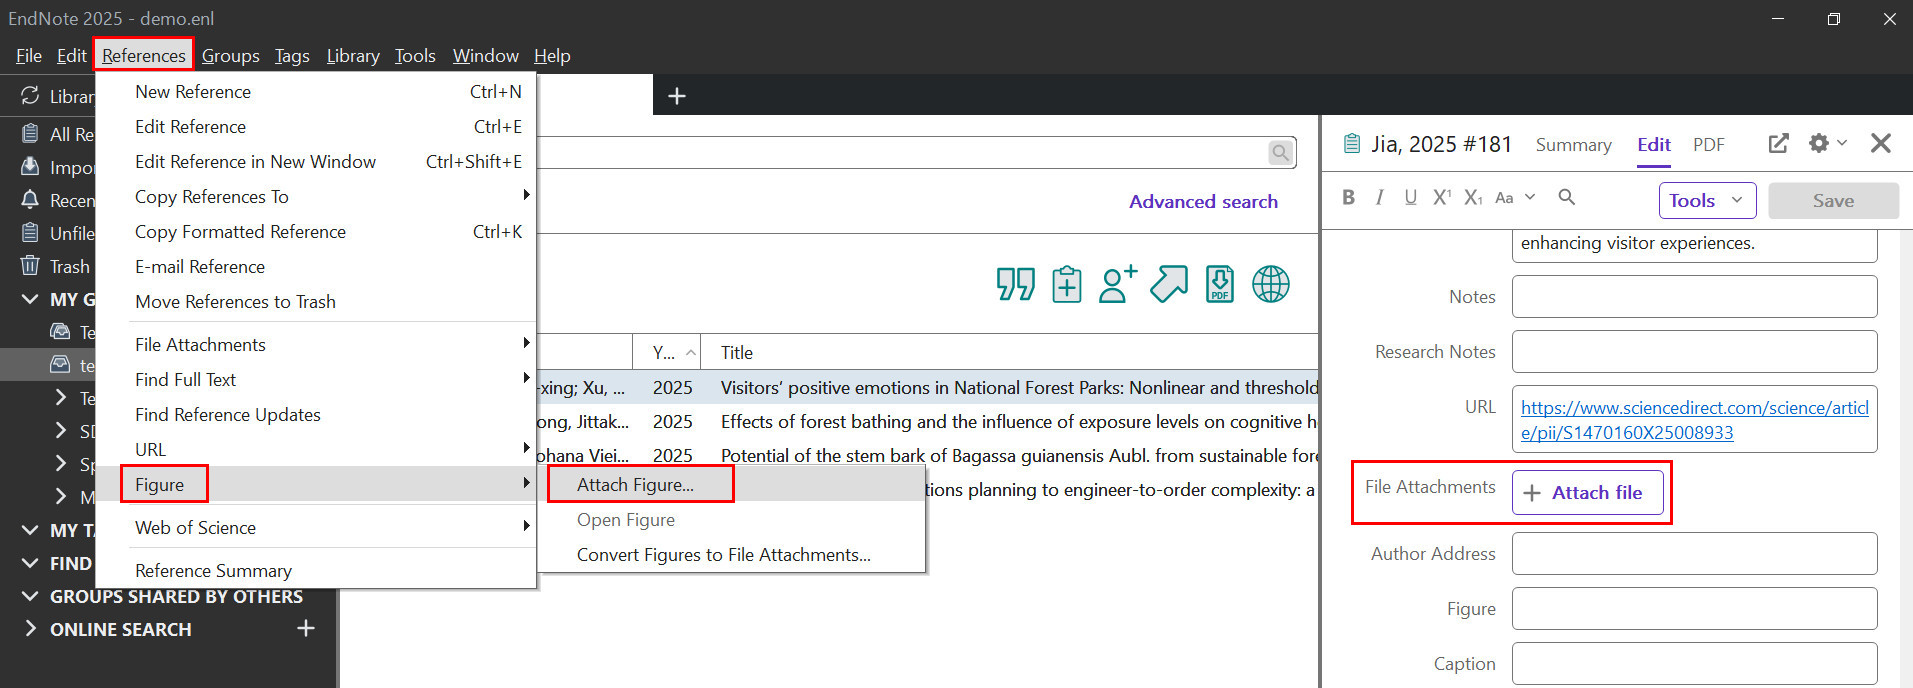The image size is (1913, 688).
Task: Click the Share Library person-plus icon
Action: pos(1118,284)
